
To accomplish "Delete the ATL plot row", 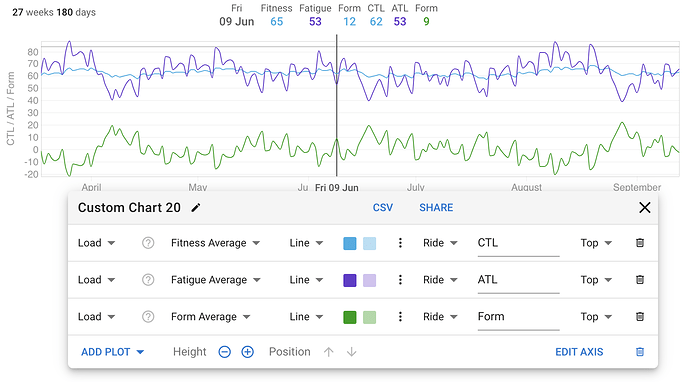I will (640, 280).
